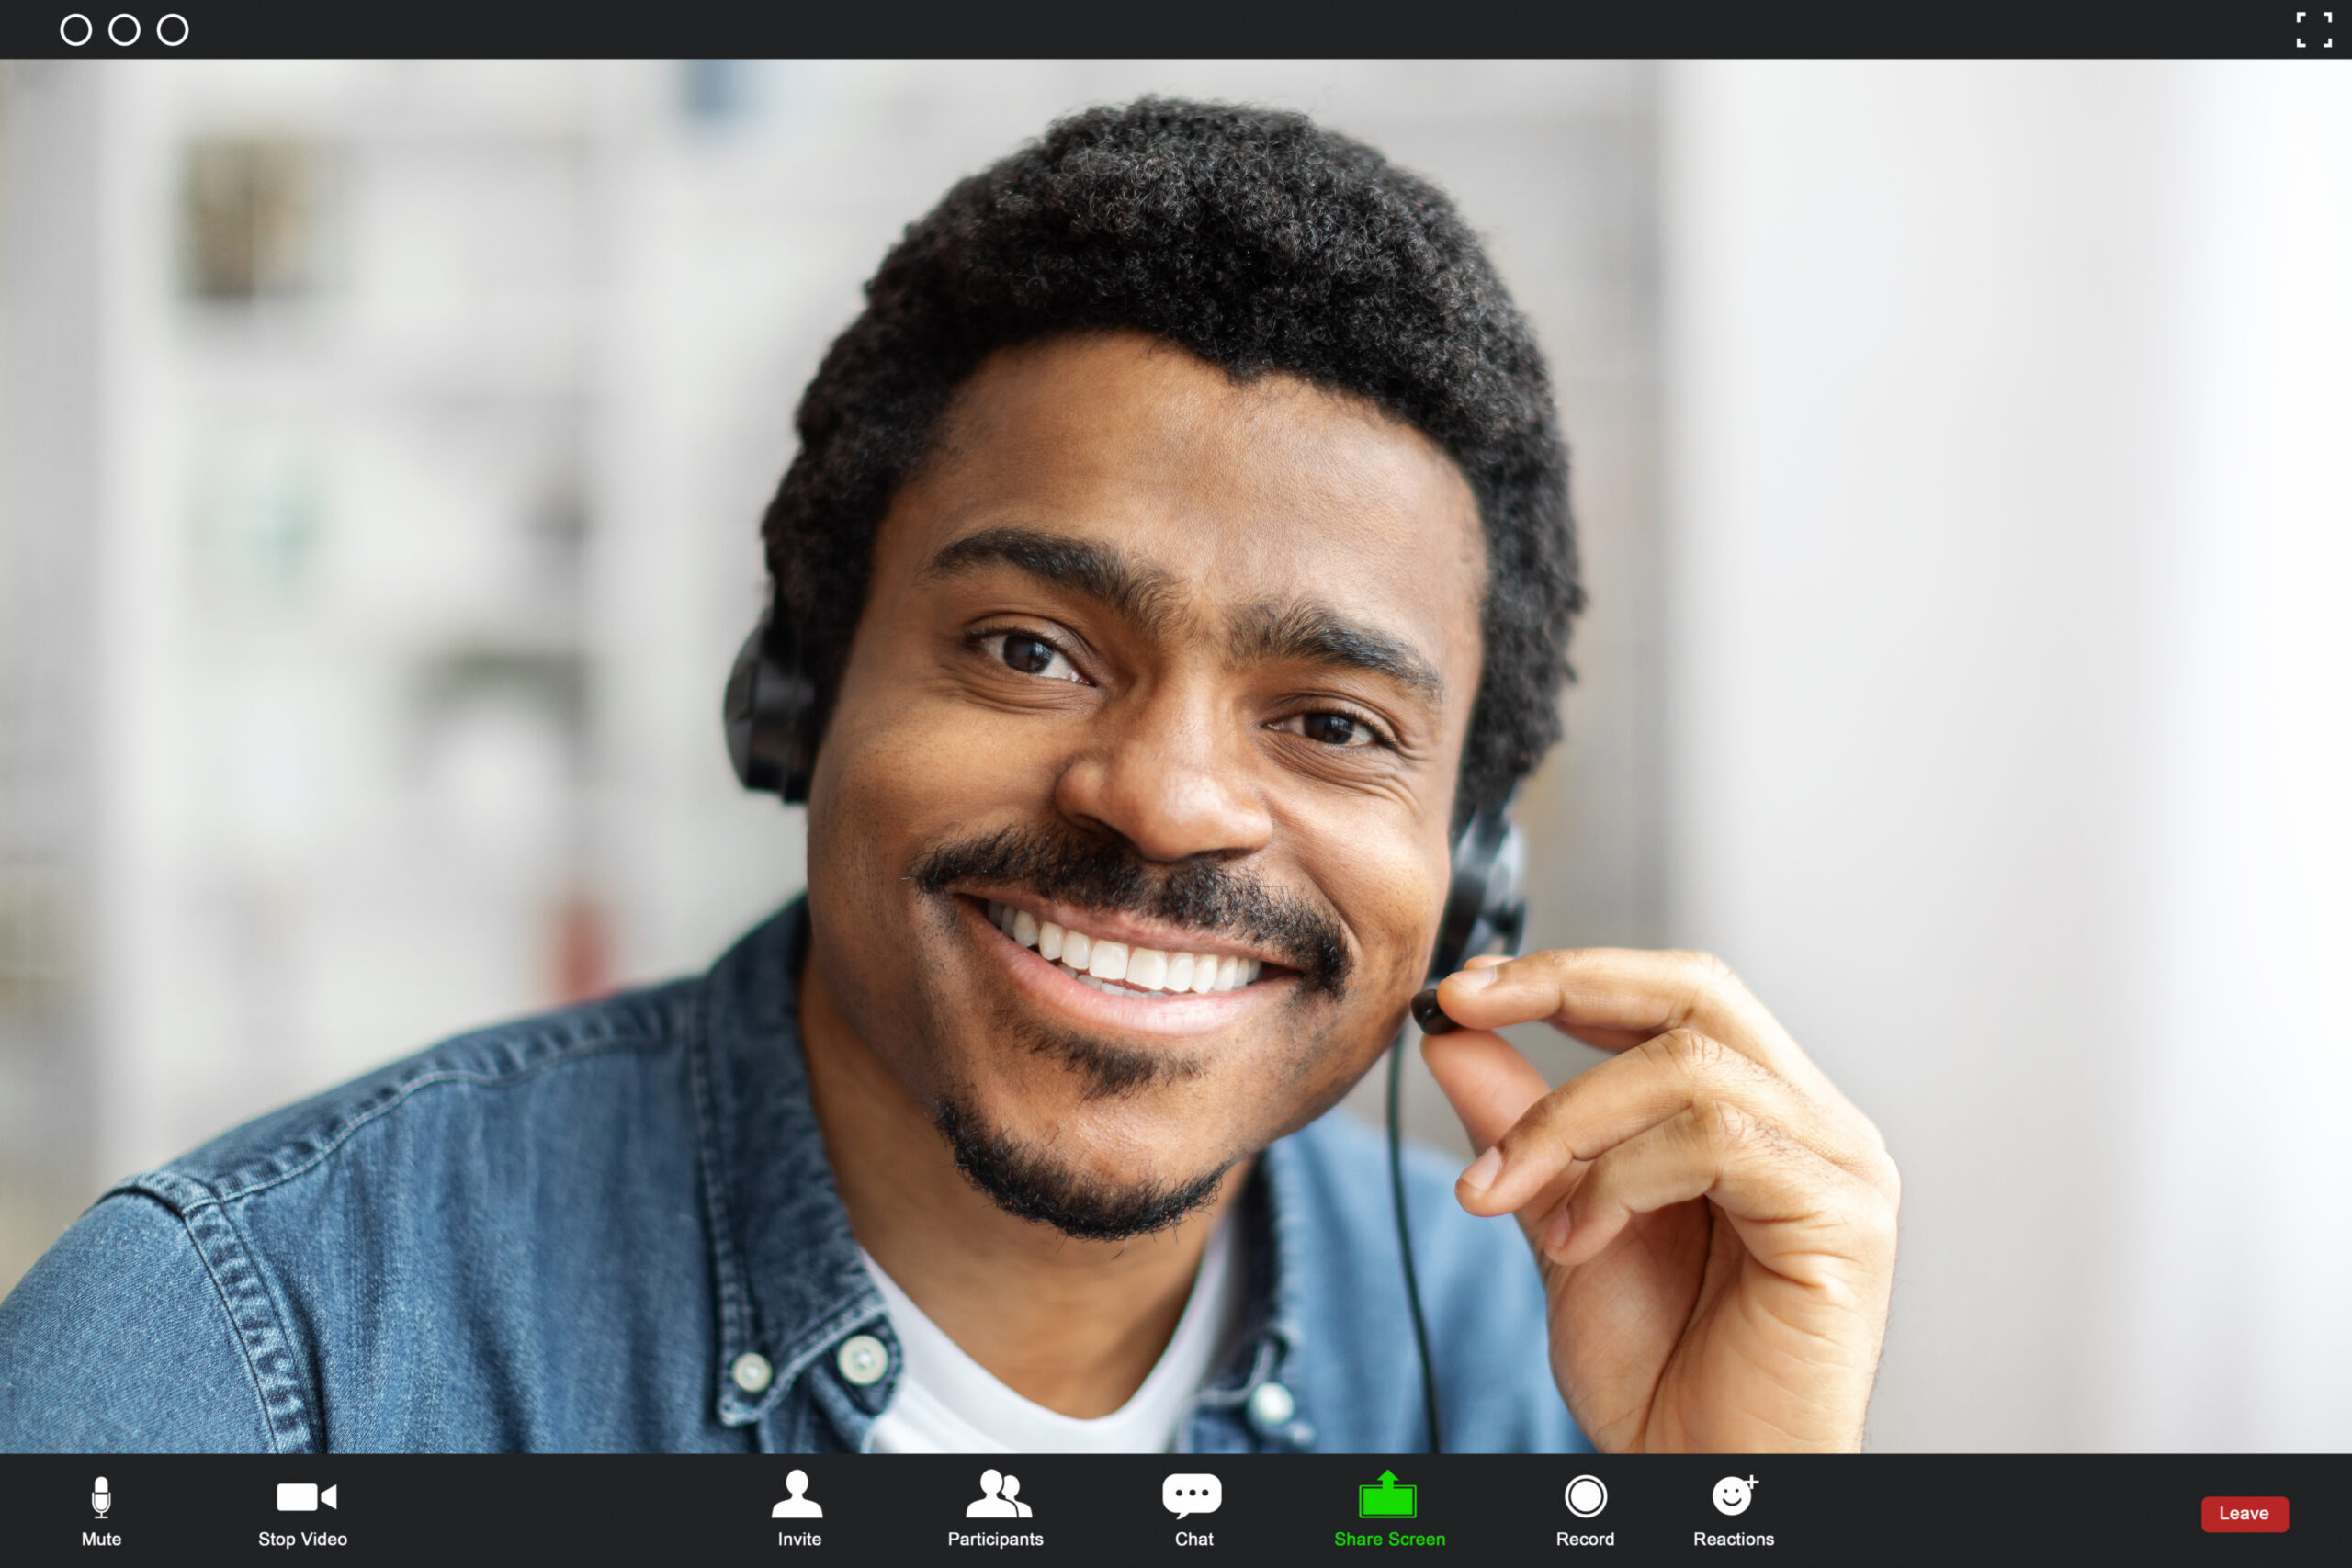Click the "Stop Video" text label
This screenshot has height=1568, width=2352.
coord(302,1539)
